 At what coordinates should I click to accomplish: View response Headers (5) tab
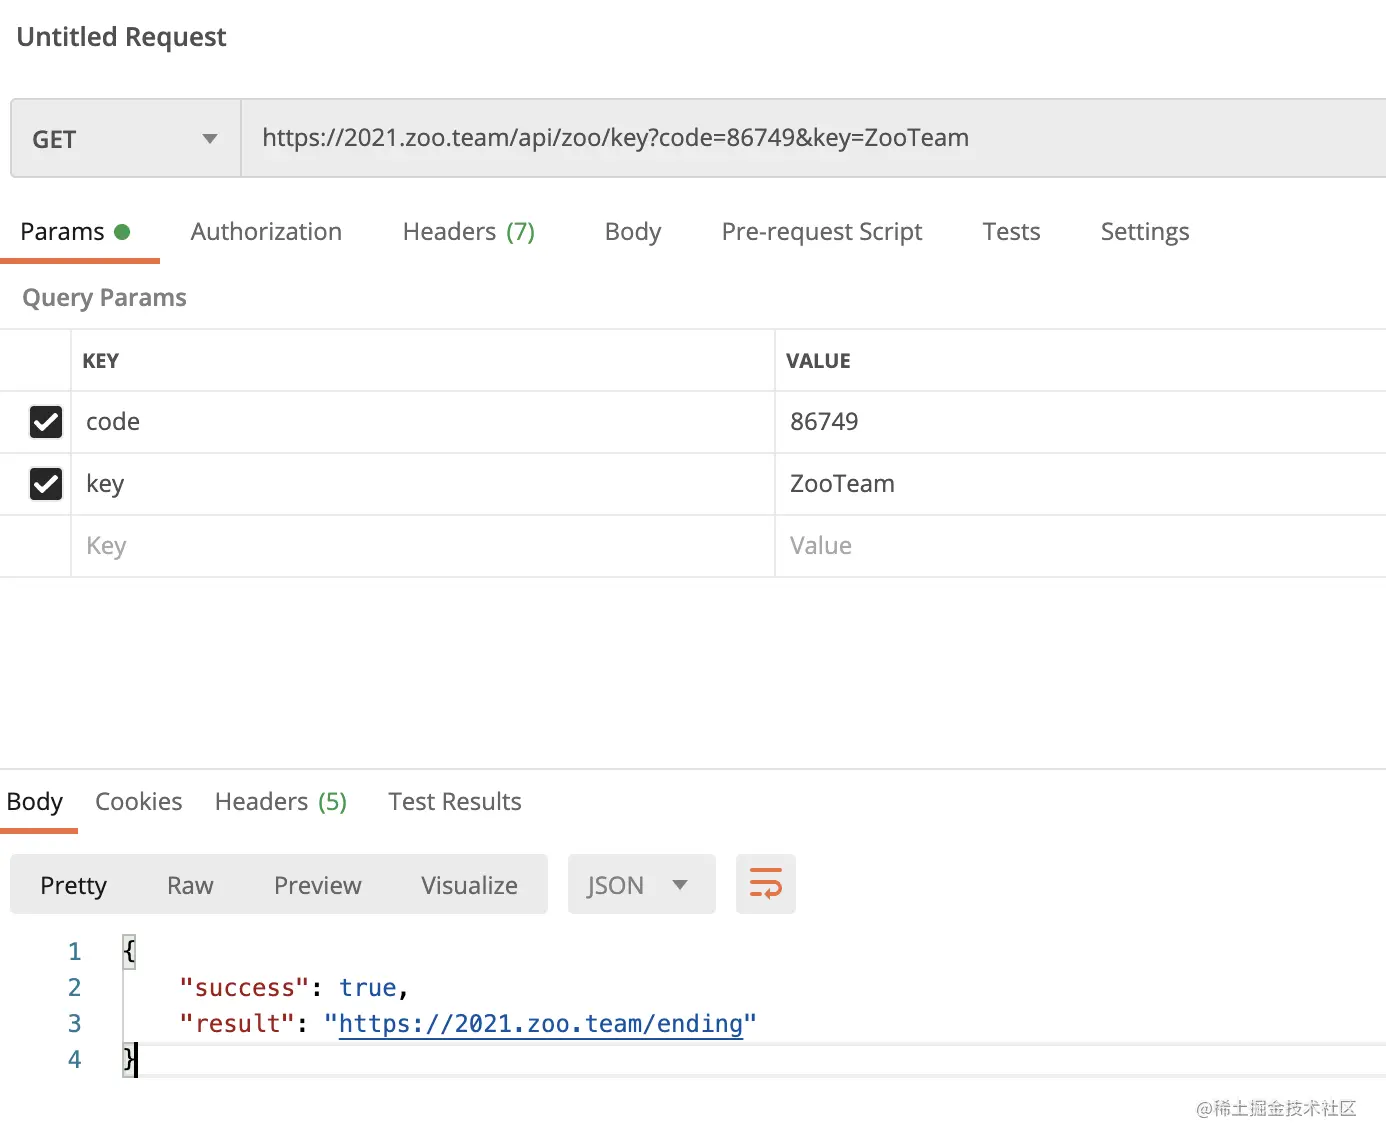[280, 802]
